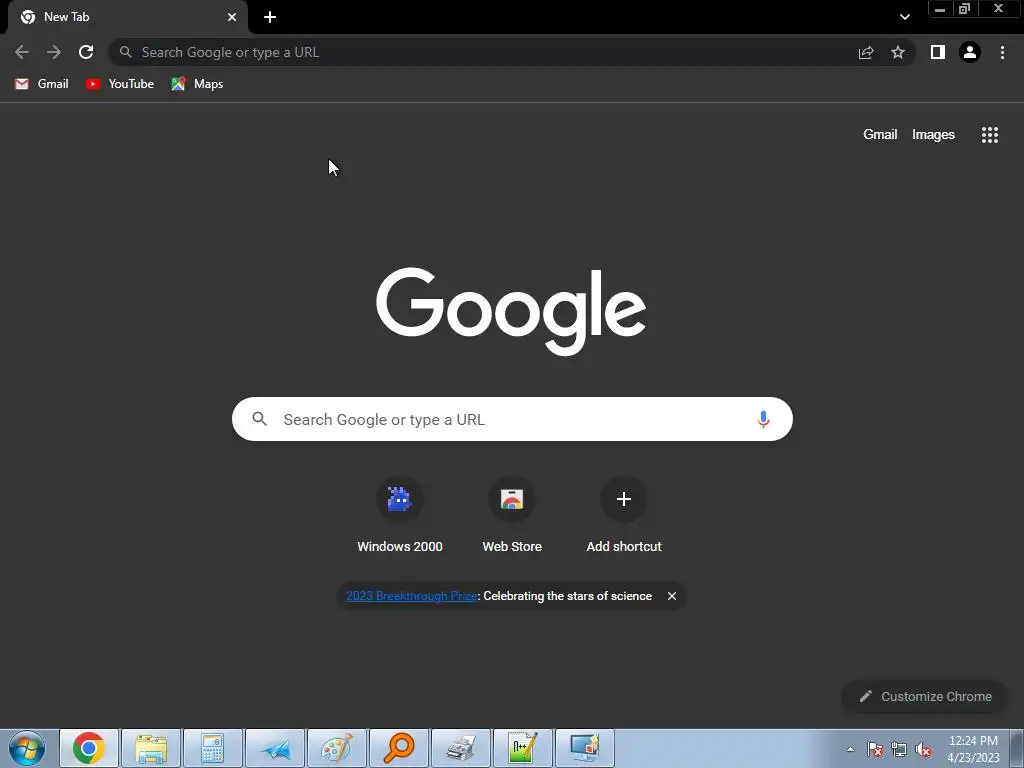Open Maps bookmark

click(197, 84)
